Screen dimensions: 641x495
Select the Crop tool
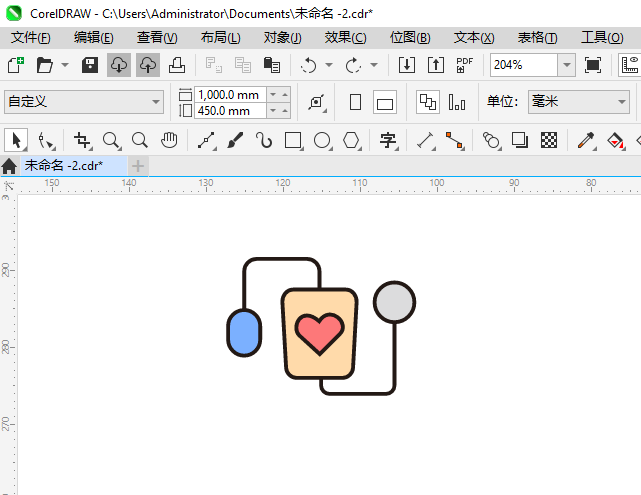pos(83,140)
